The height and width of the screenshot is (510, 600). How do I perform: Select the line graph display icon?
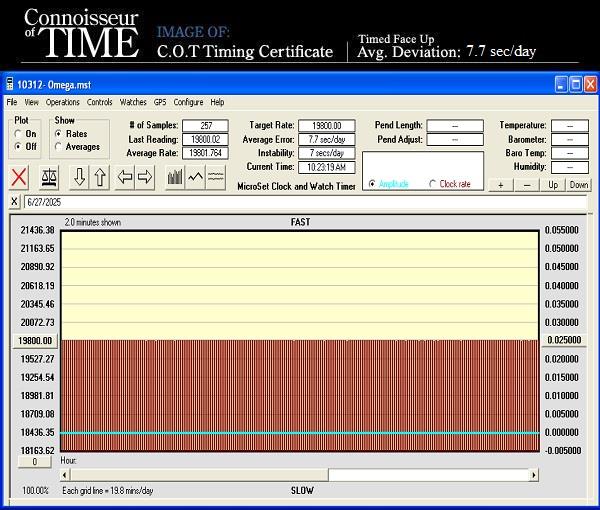pyautogui.click(x=195, y=177)
